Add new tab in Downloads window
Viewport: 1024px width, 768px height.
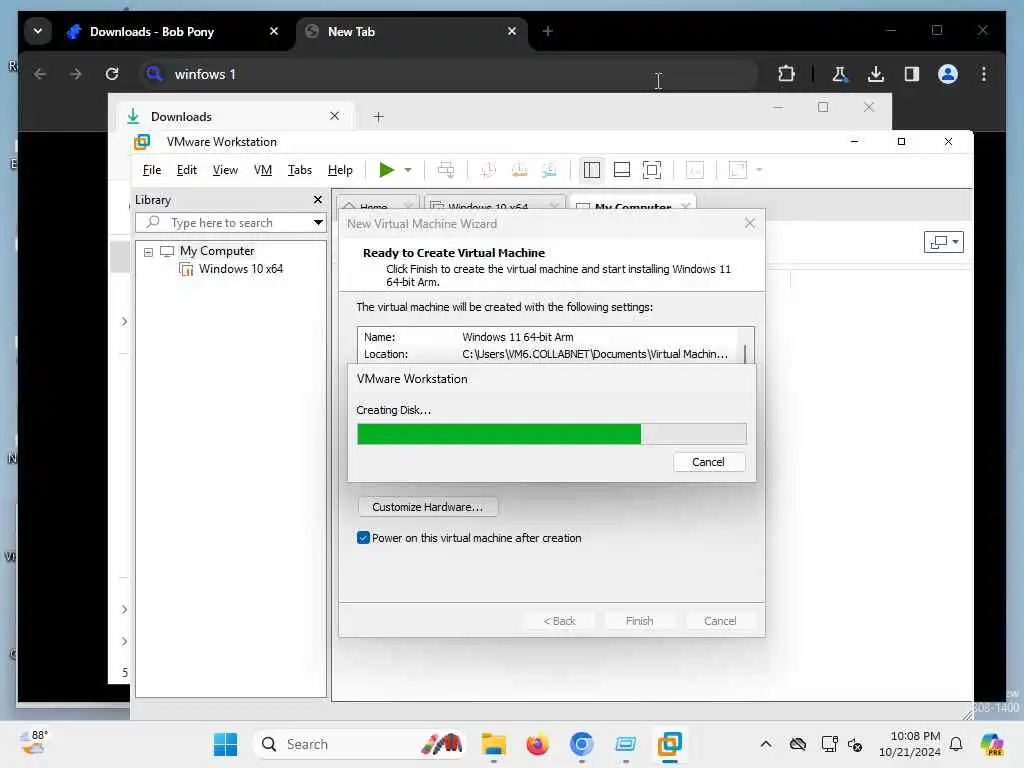coord(378,117)
